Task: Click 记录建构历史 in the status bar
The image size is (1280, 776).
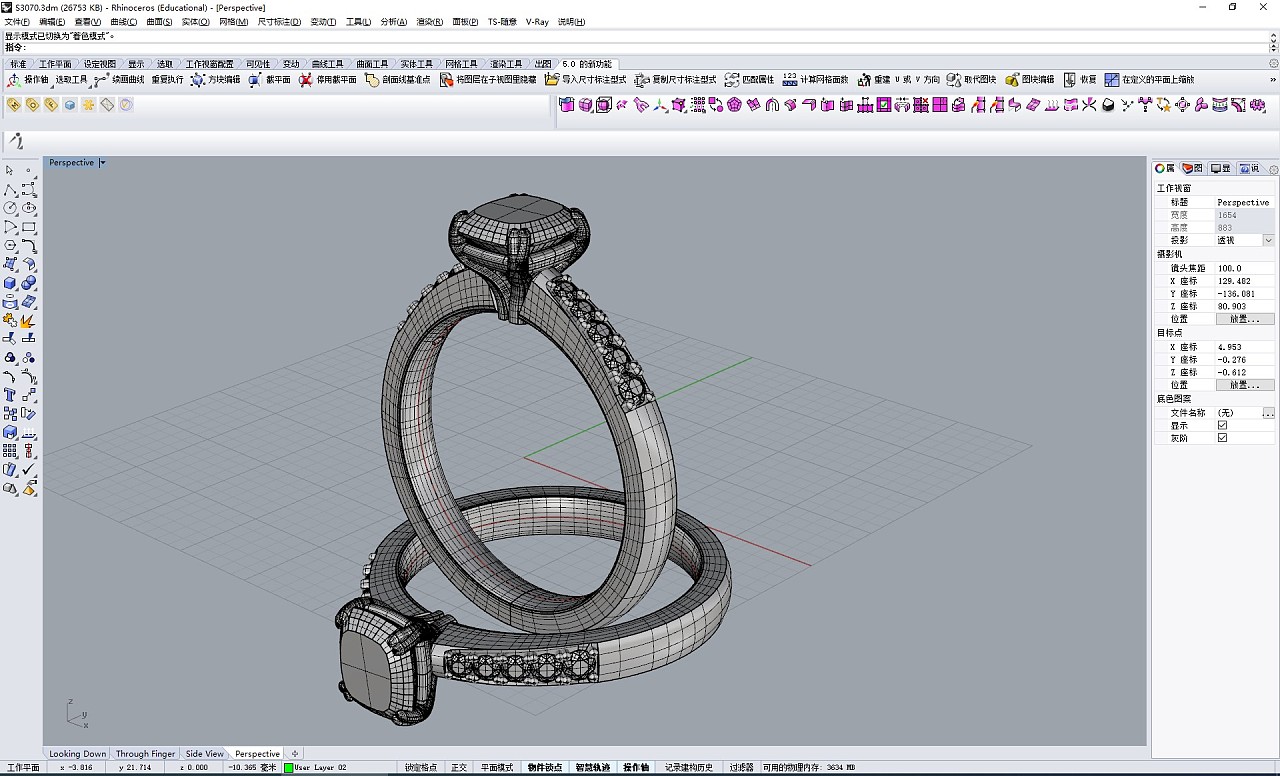Action: [690, 768]
